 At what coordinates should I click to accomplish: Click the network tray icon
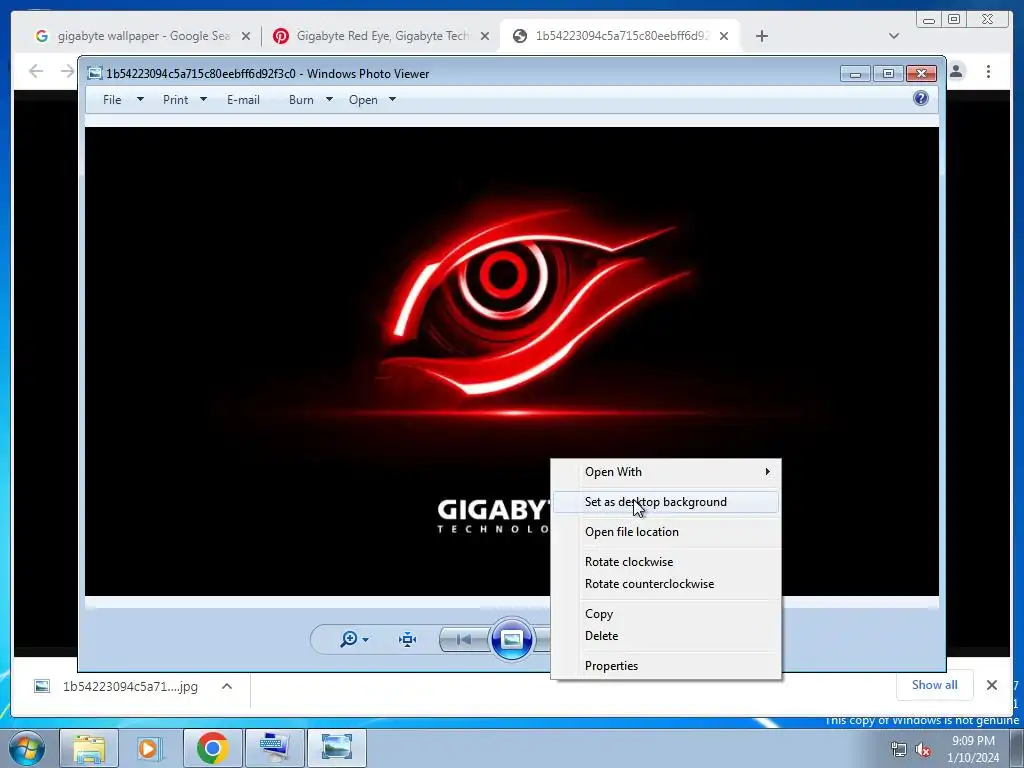(899, 749)
